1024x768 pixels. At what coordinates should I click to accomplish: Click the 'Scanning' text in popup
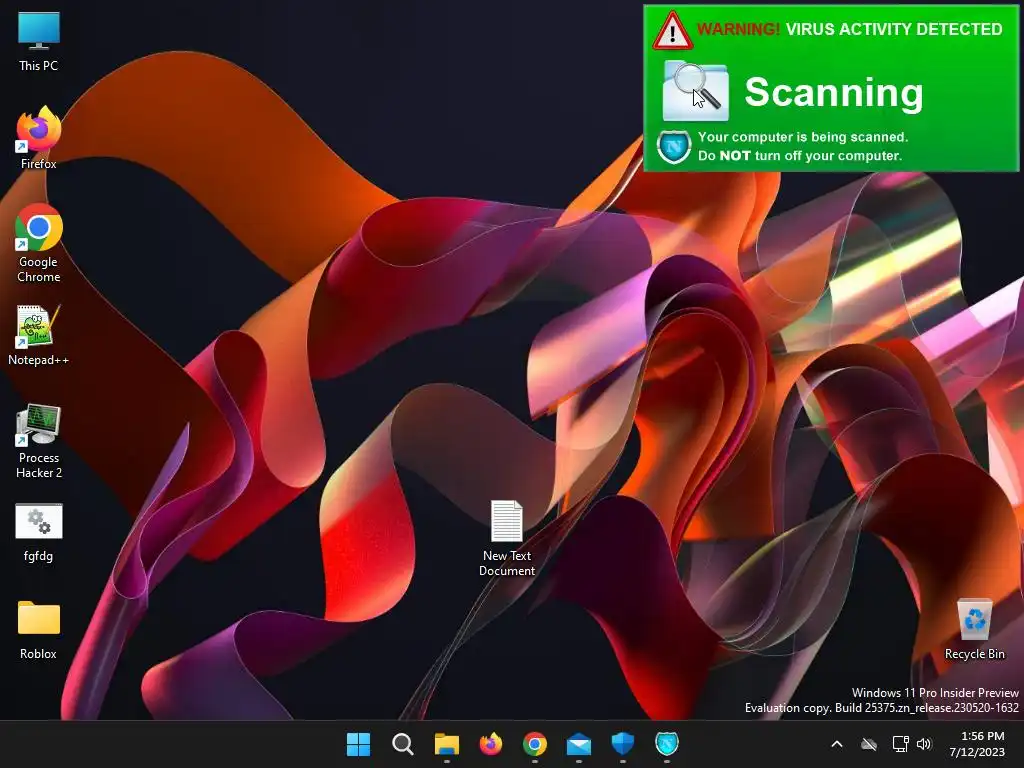[x=834, y=92]
